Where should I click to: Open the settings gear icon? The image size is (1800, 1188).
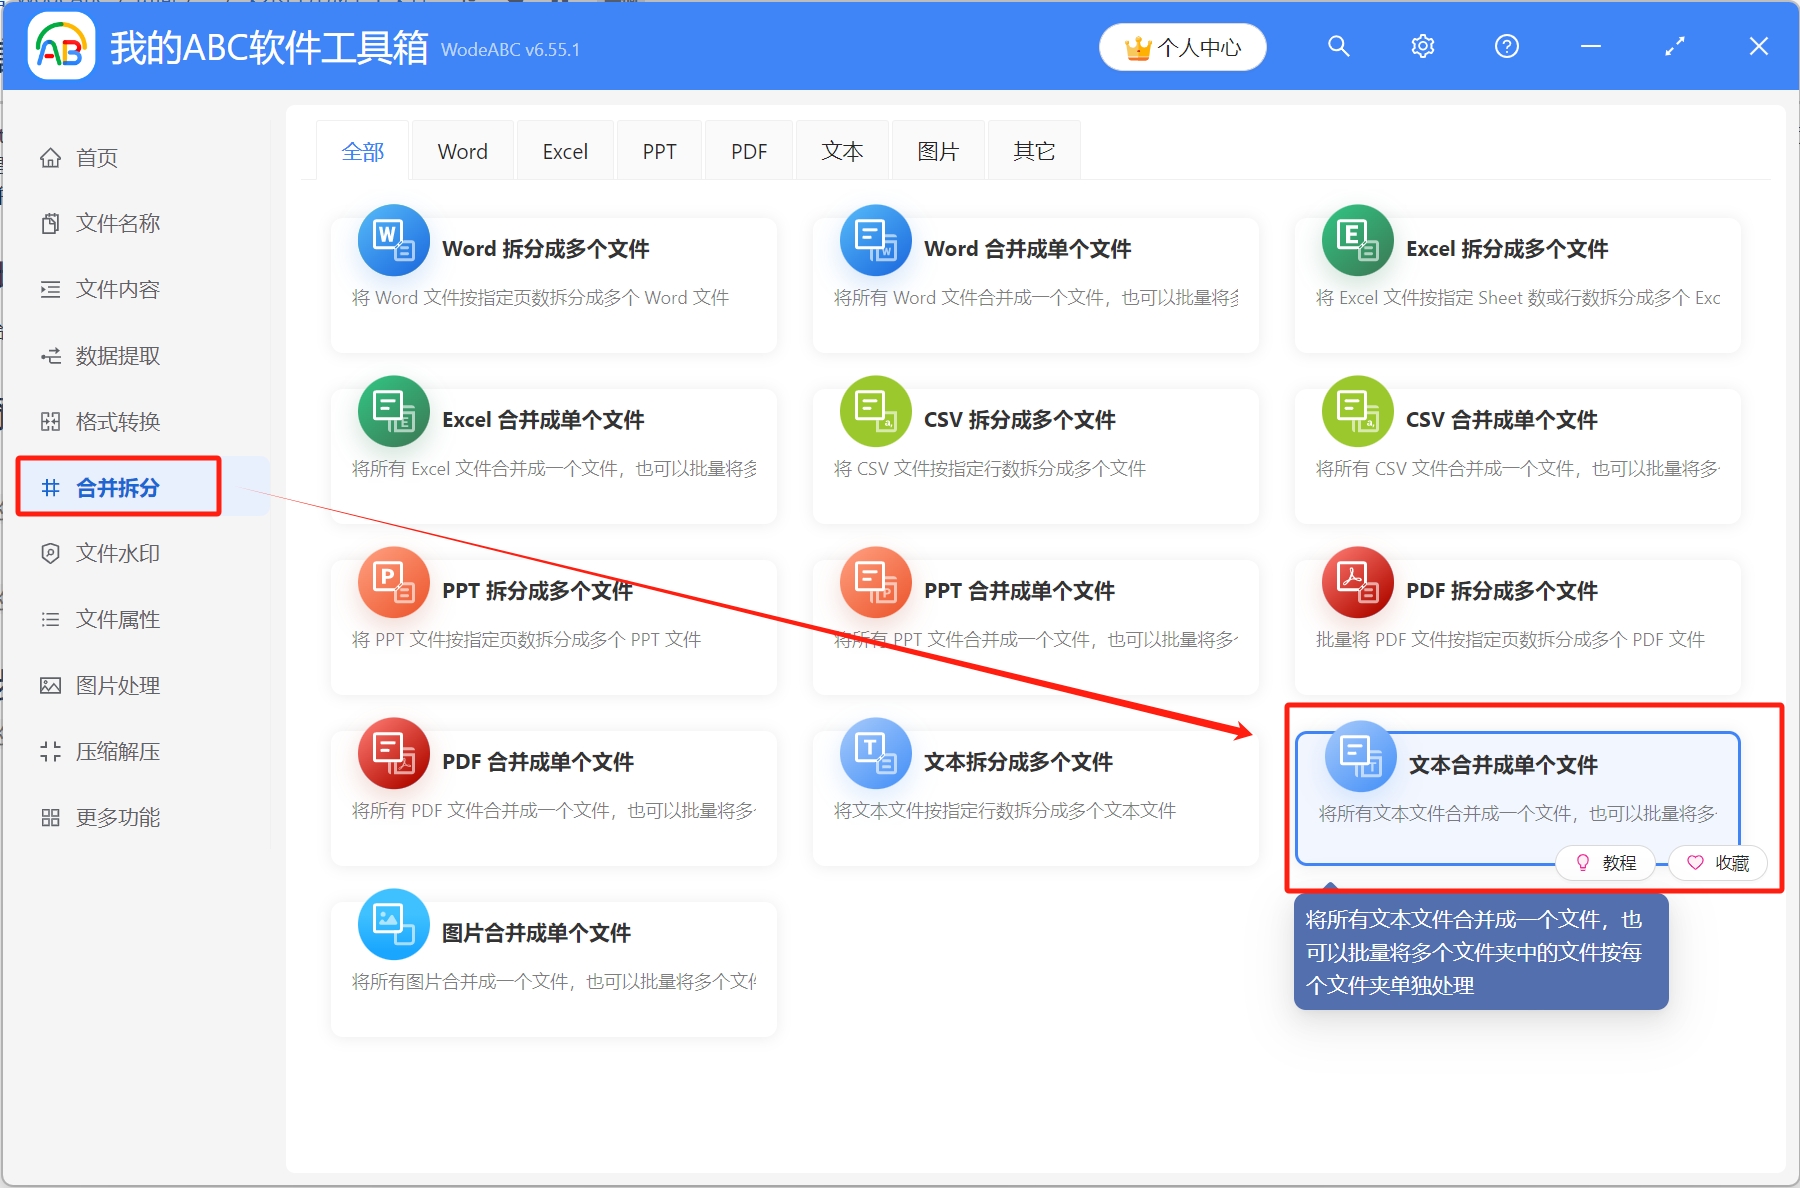pos(1422,46)
